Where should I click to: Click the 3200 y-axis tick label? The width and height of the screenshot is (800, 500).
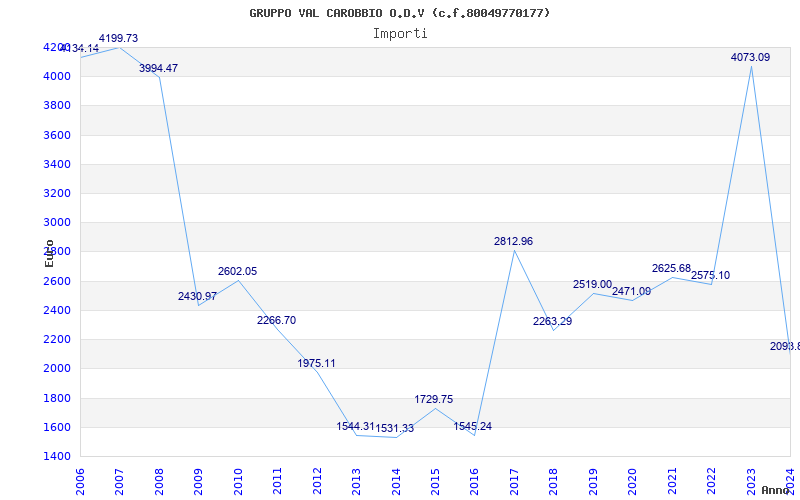56,193
